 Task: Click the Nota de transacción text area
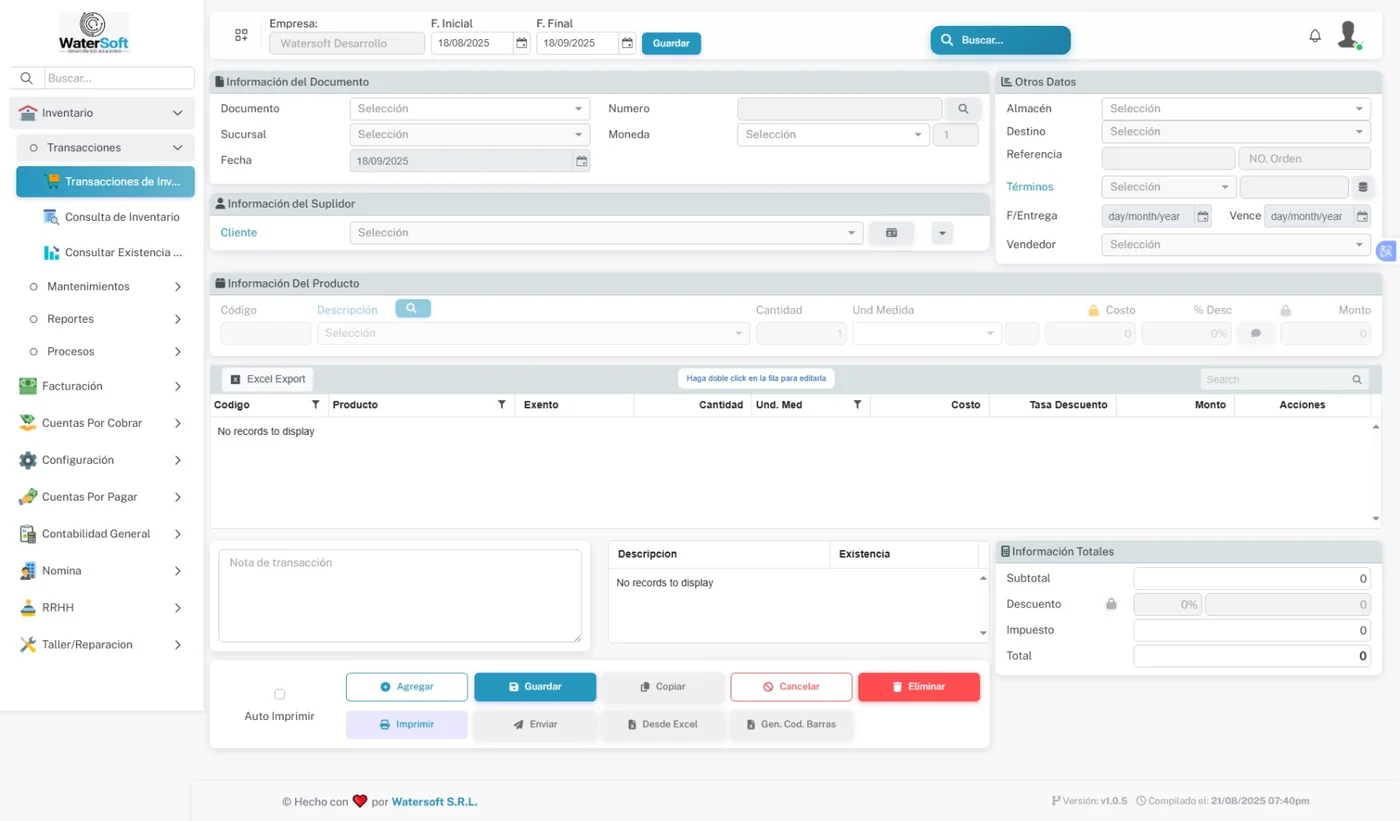point(400,596)
